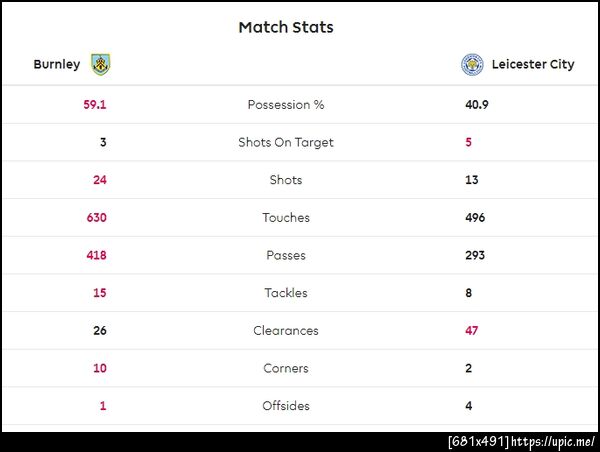
Task: Click the Shots row label
Action: click(x=286, y=180)
